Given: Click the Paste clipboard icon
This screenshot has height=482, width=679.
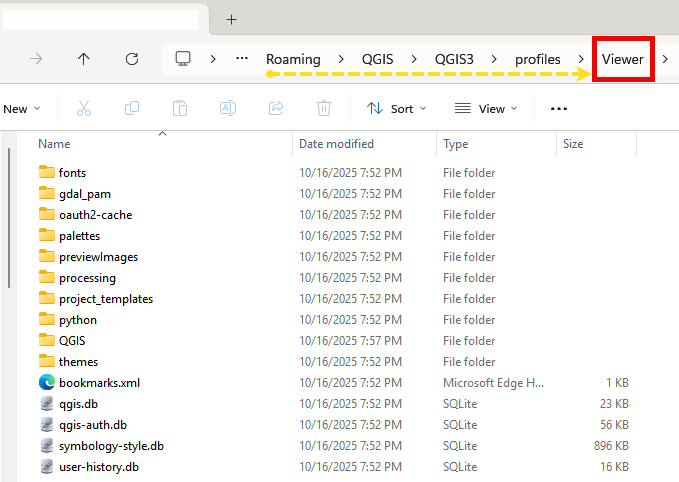Looking at the screenshot, I should 180,108.
